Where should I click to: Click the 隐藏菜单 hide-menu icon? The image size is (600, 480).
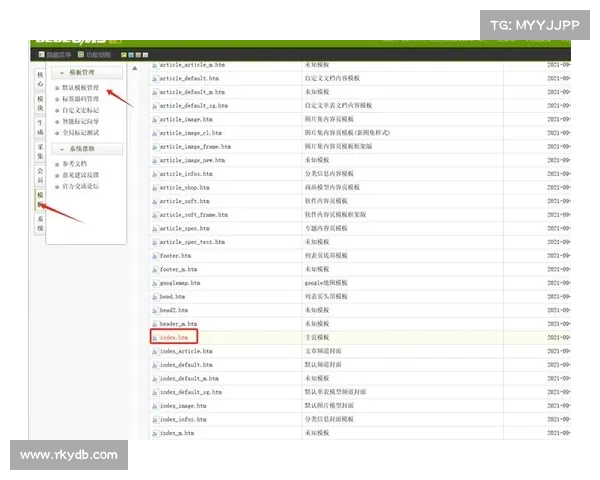[42, 55]
